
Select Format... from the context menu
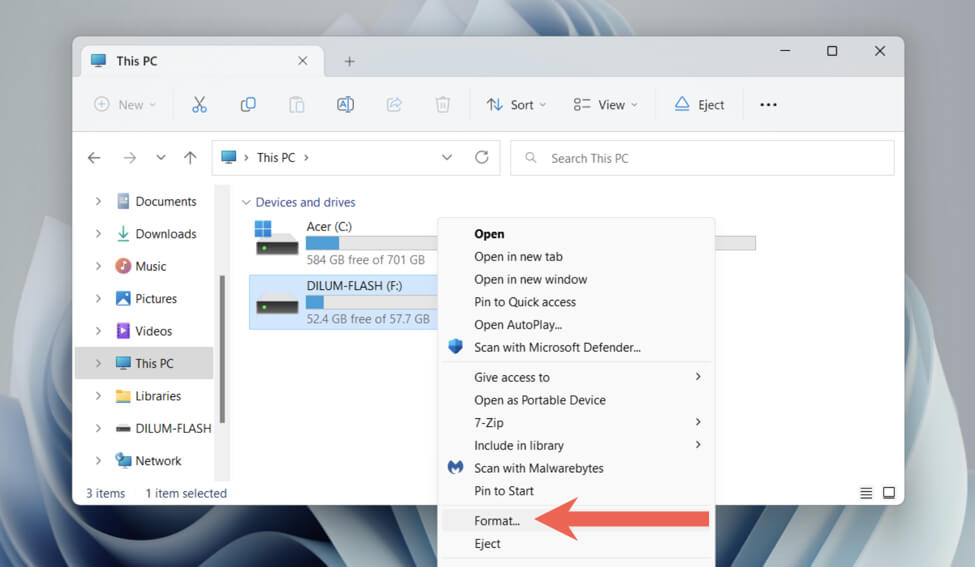pos(497,521)
